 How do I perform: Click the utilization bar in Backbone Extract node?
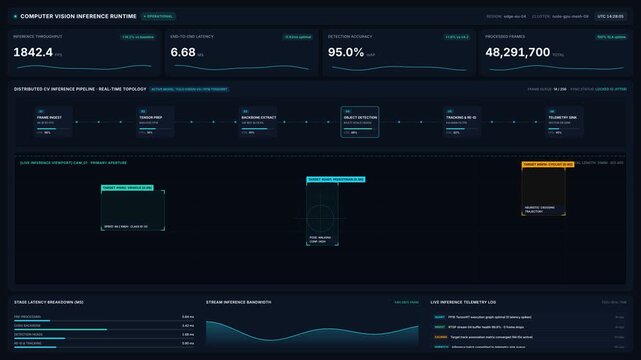tap(258, 129)
